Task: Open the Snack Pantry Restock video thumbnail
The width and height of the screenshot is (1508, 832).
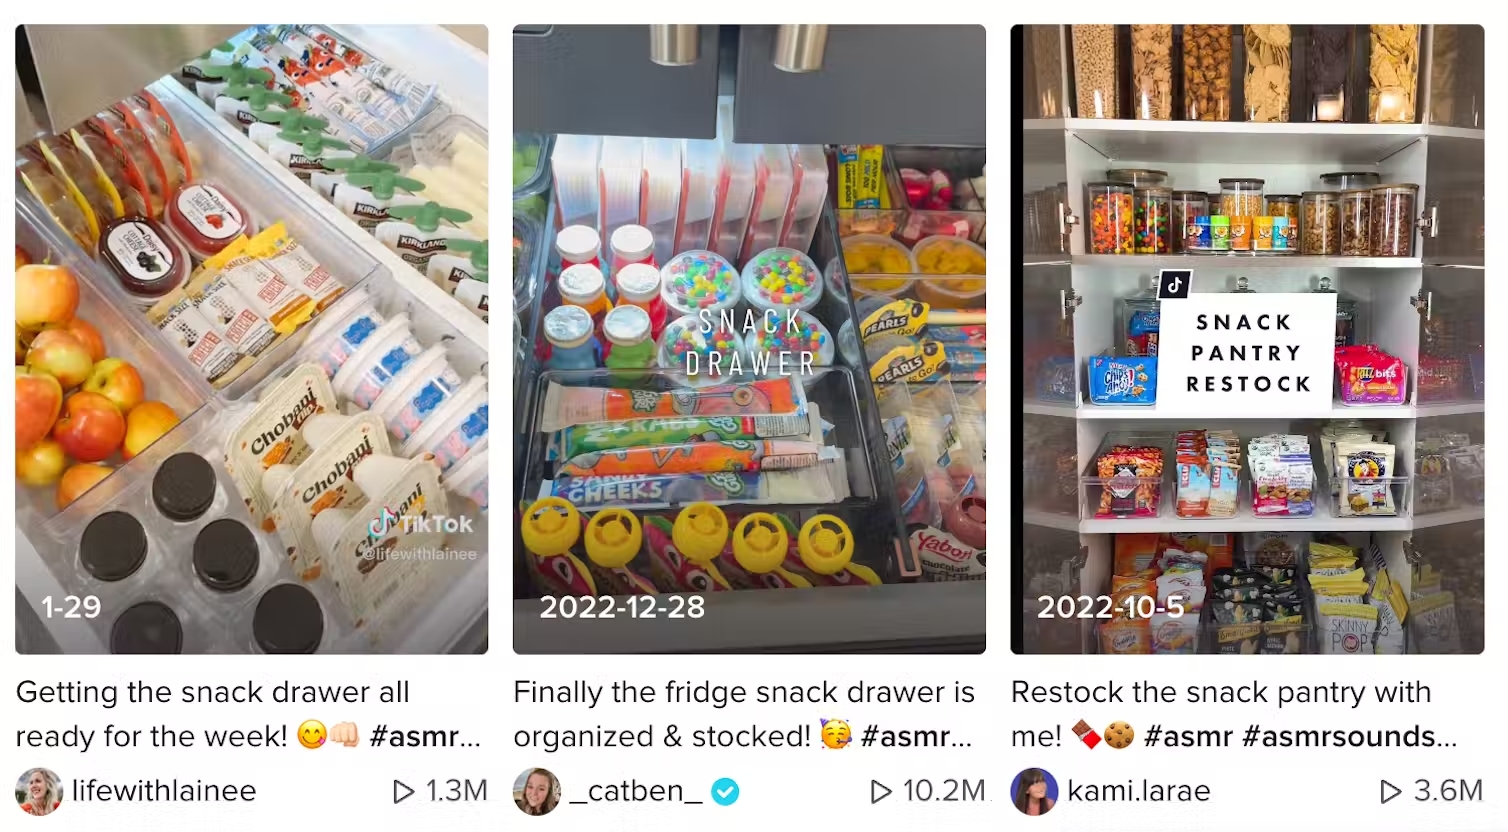Action: [x=1247, y=339]
